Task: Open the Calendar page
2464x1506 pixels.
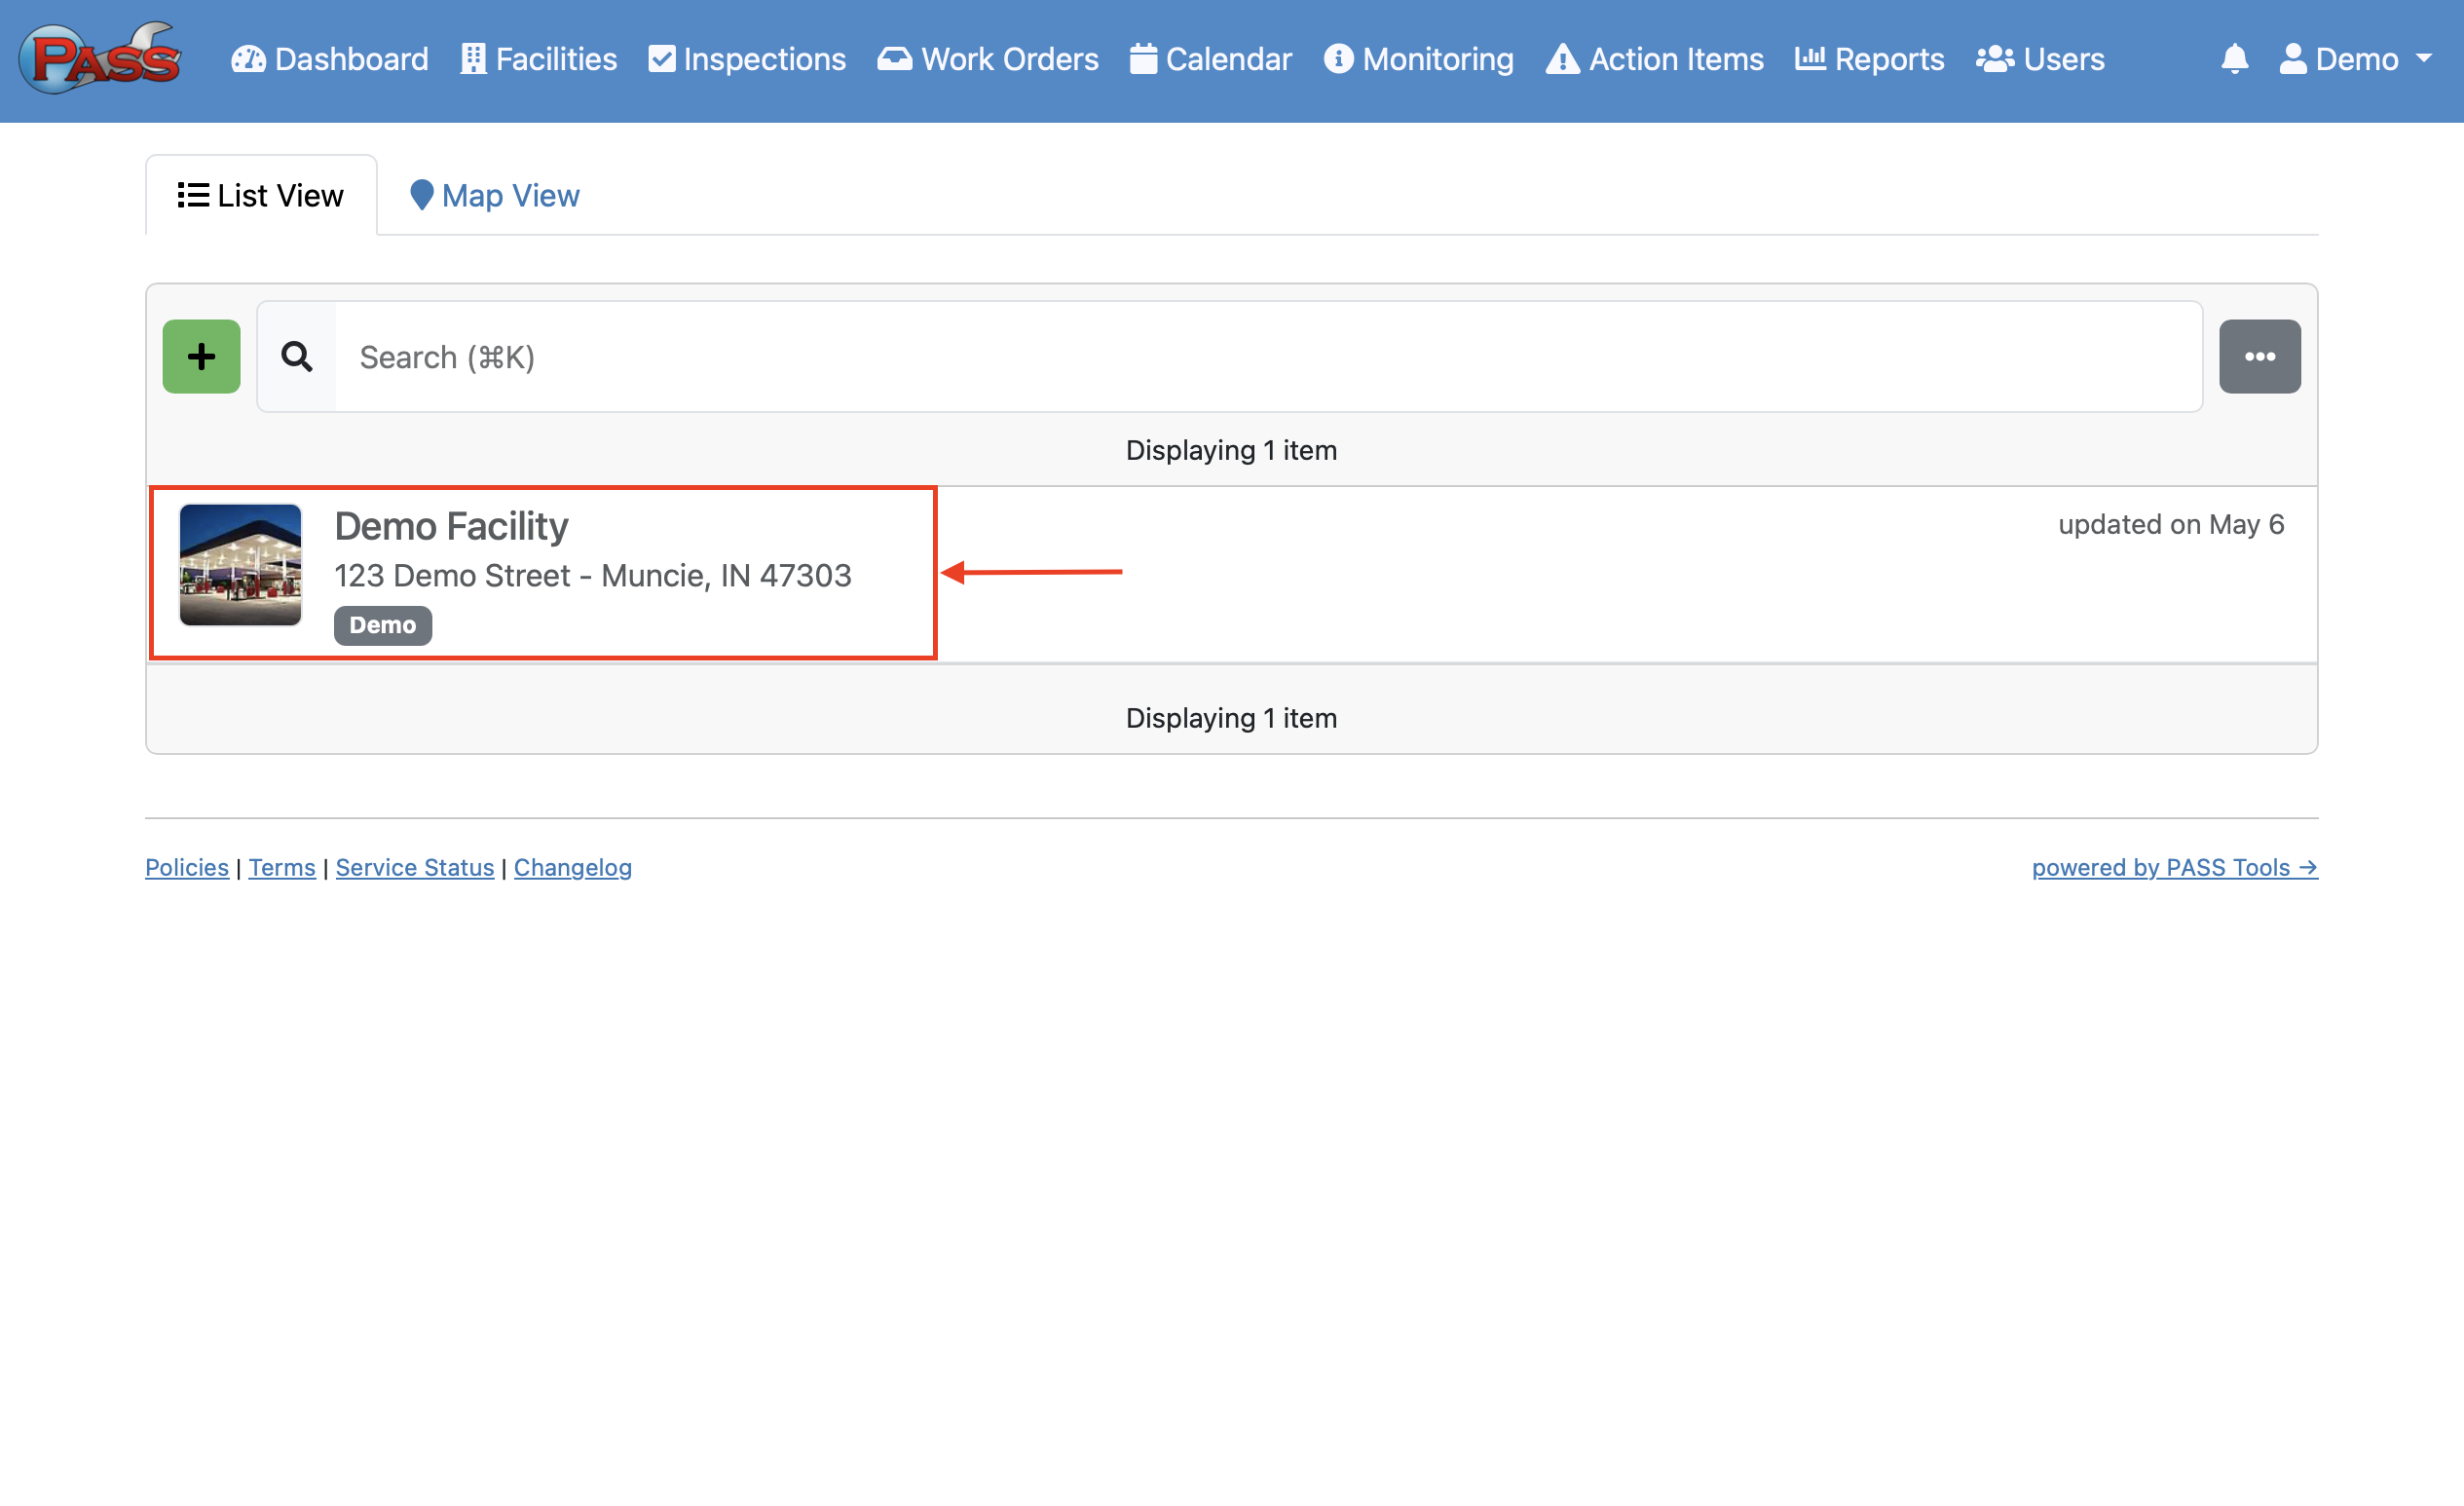Action: point(1210,59)
